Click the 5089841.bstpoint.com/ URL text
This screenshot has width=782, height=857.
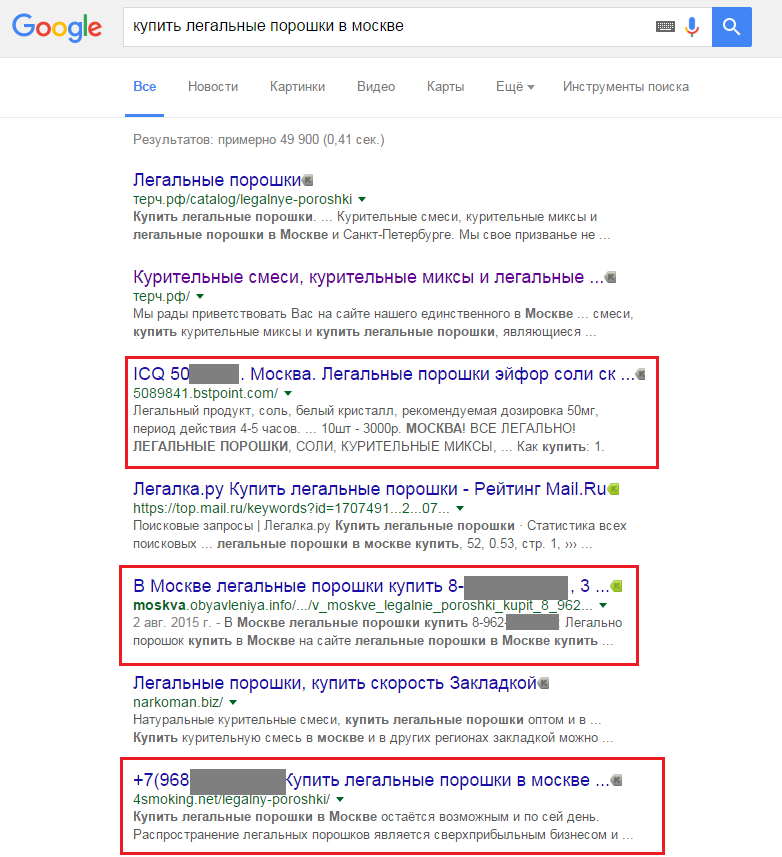[205, 394]
